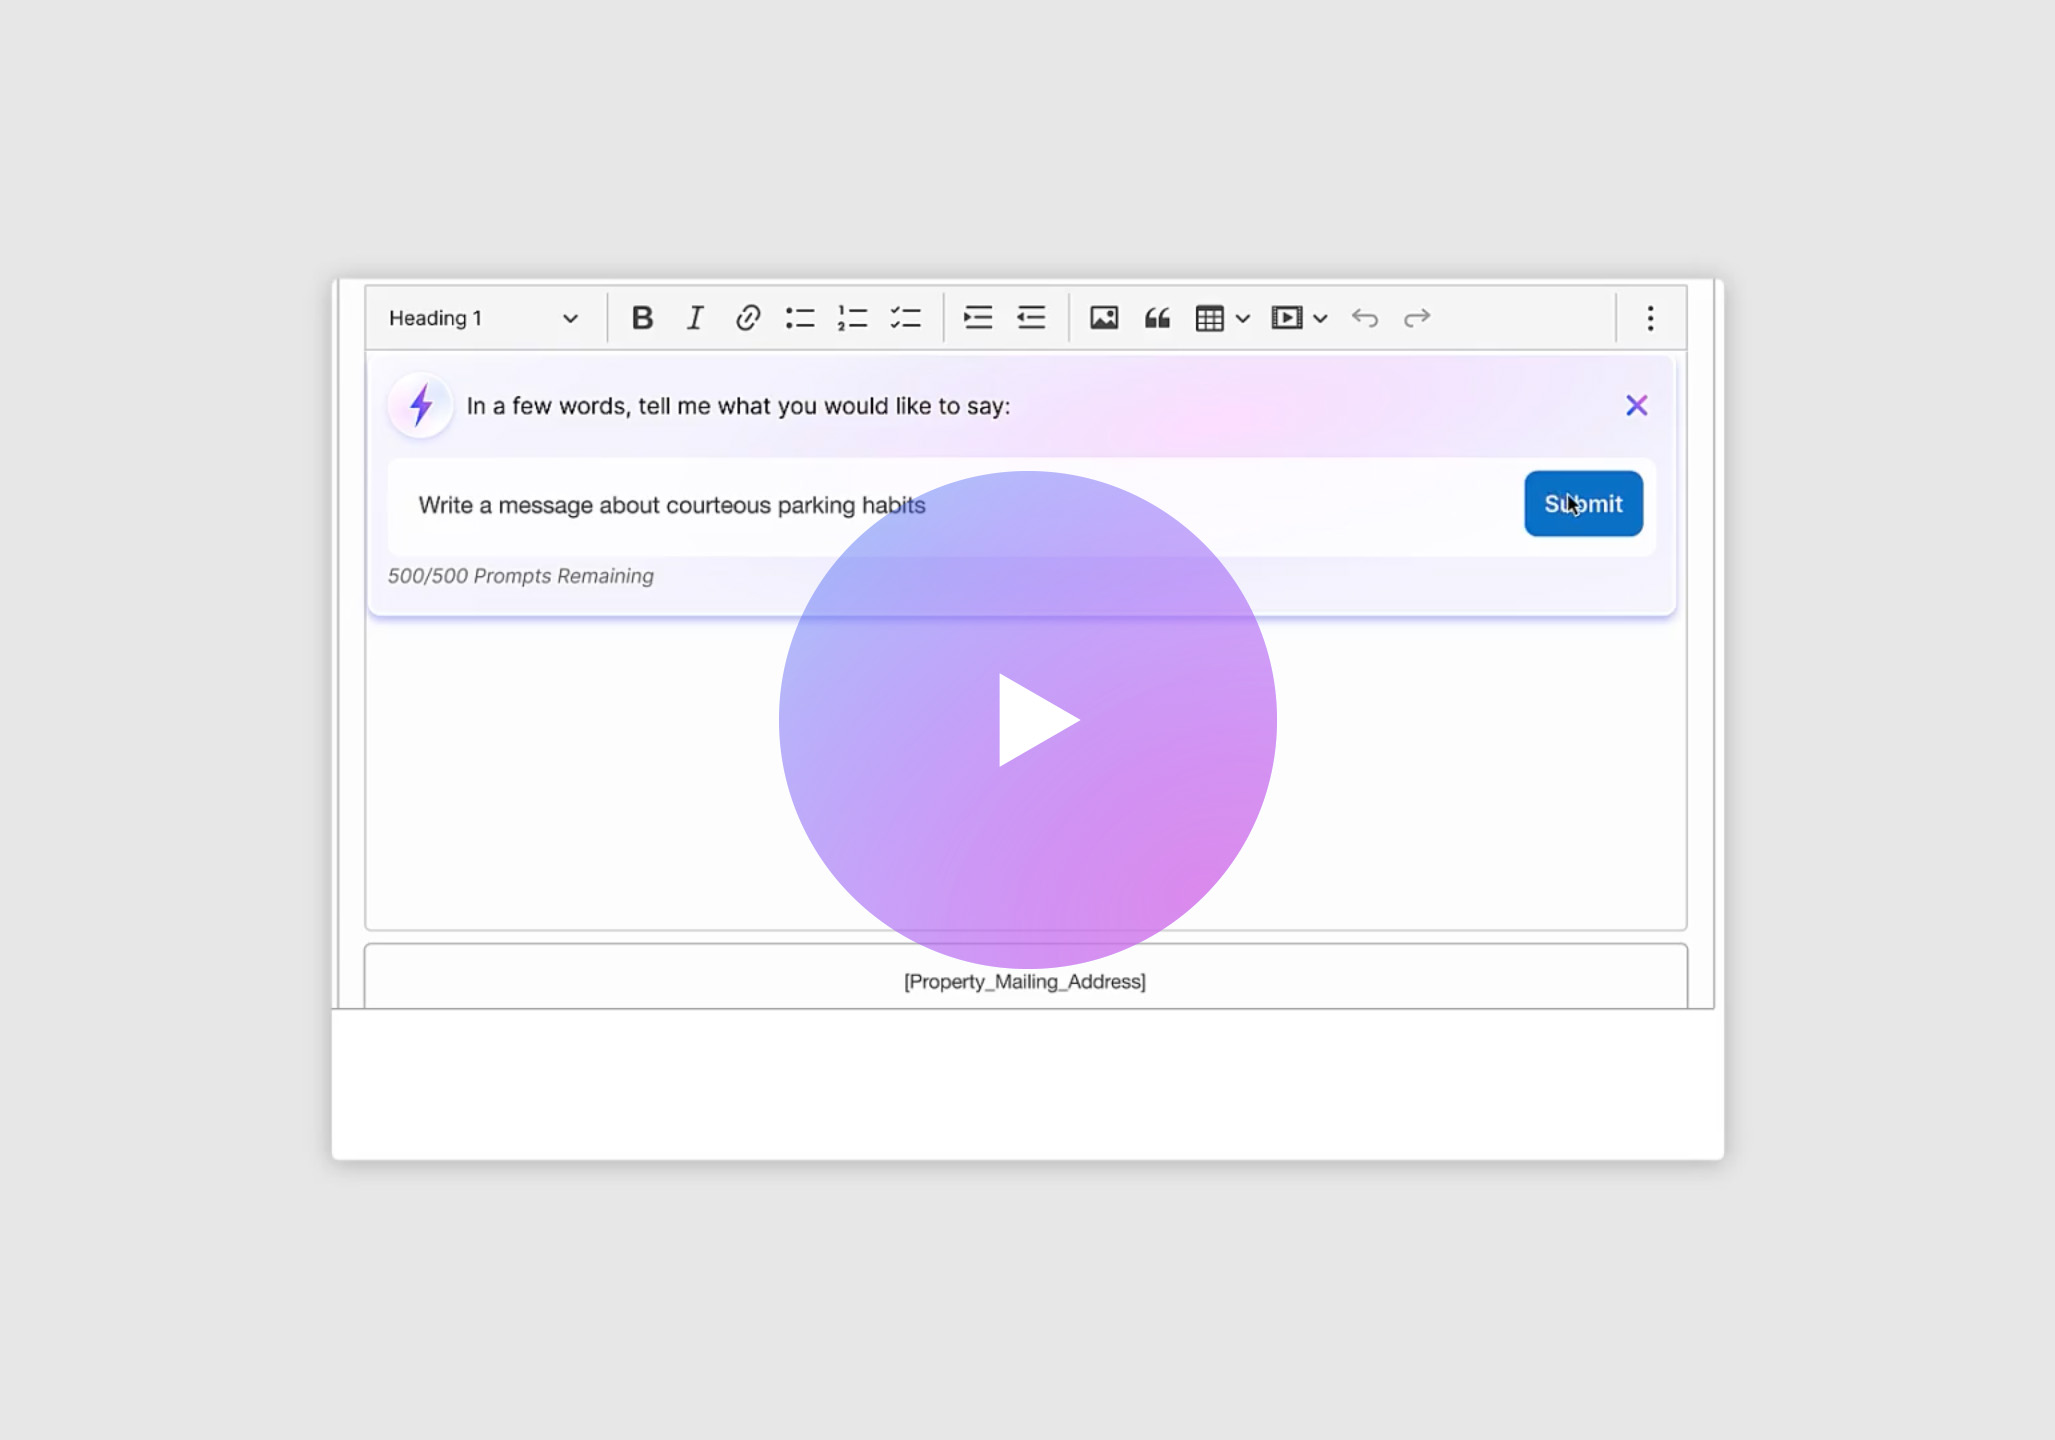Insert a to-do checklist
Image resolution: width=2055 pixels, height=1440 pixels.
point(905,318)
